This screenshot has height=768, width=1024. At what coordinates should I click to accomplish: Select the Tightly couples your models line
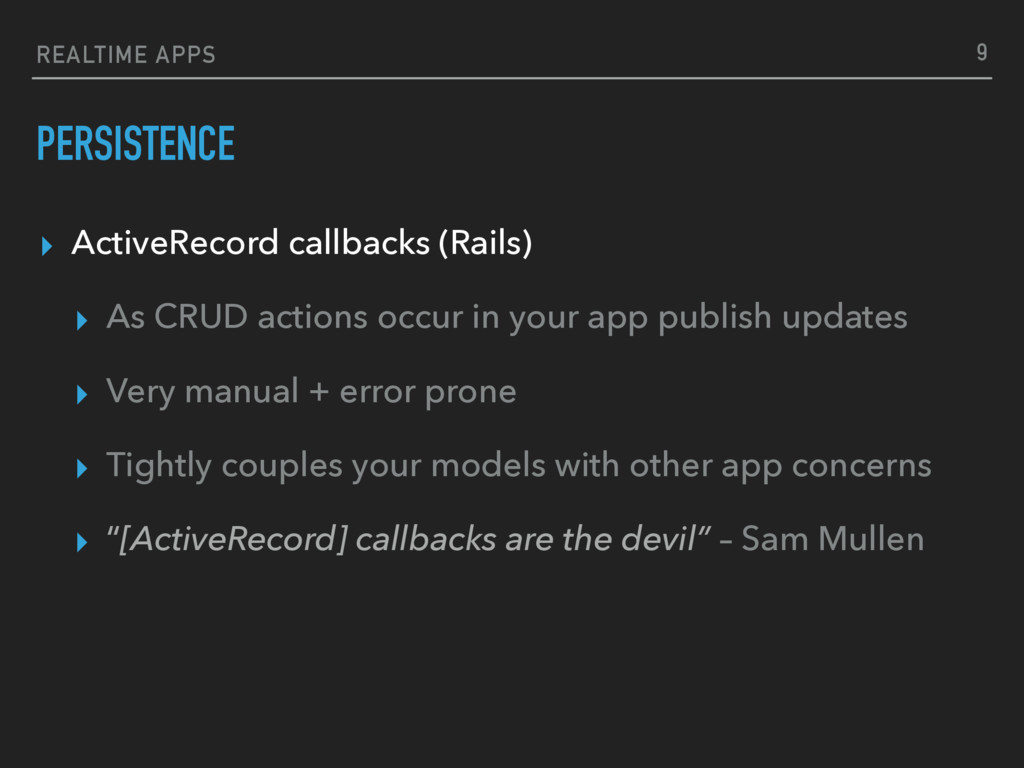[x=519, y=466]
